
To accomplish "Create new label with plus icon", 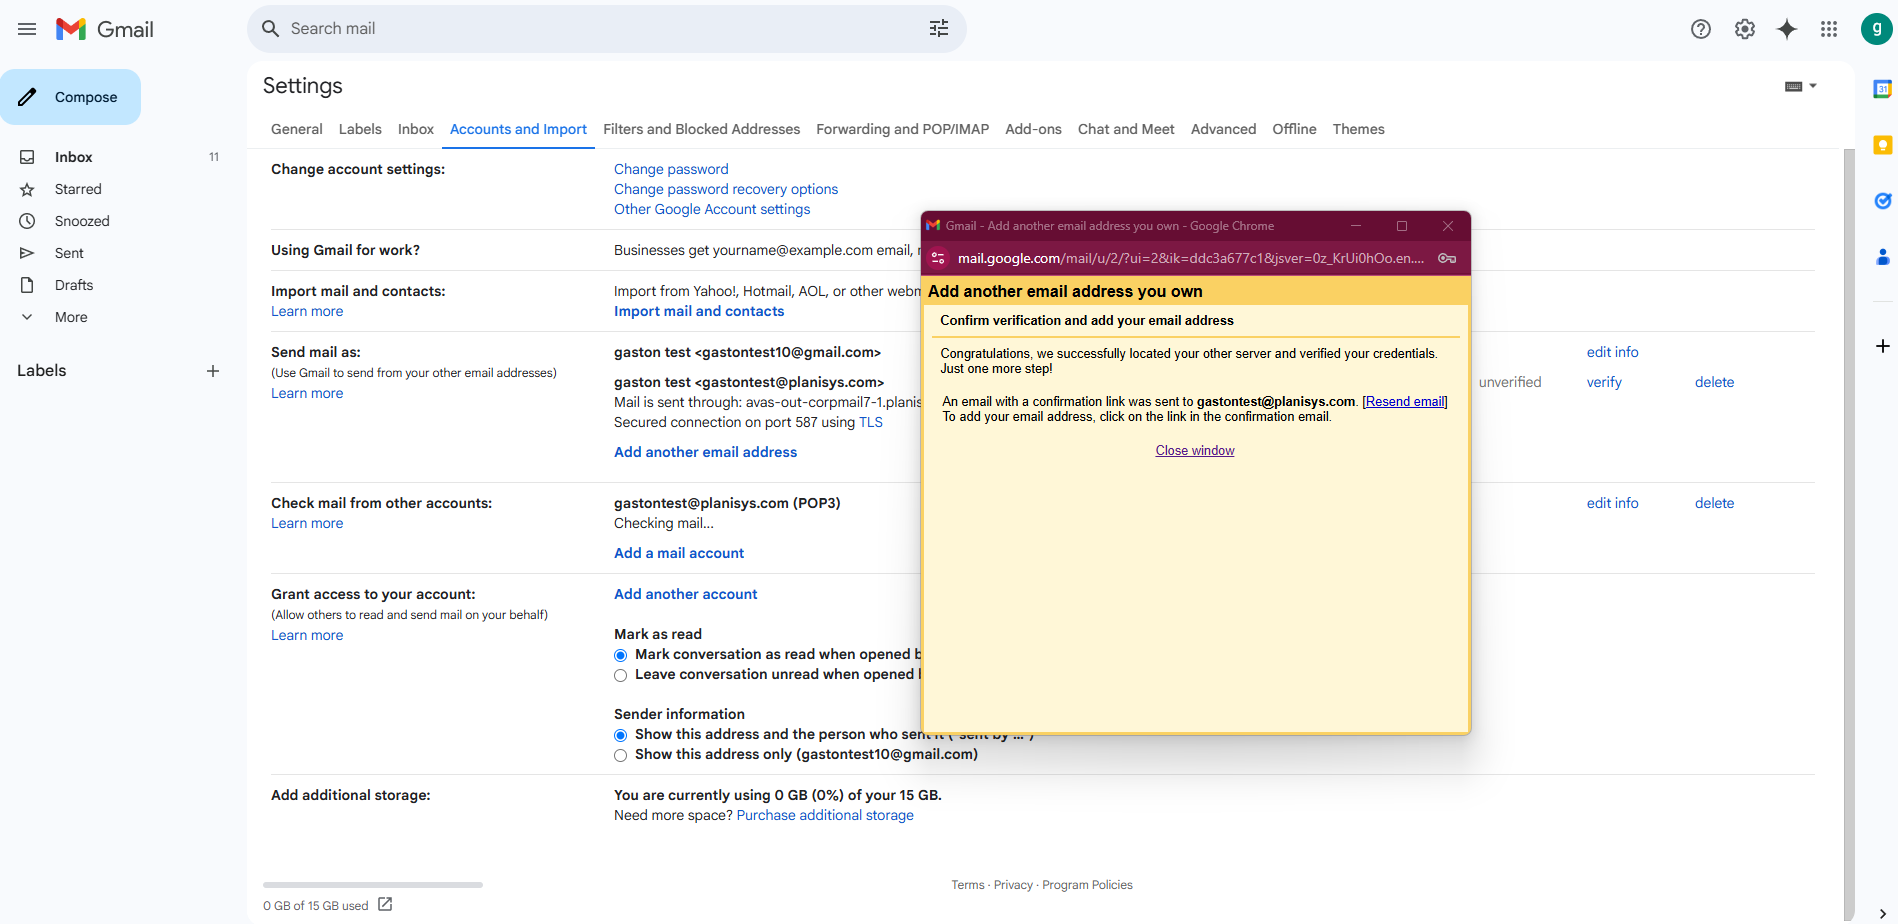I will 212,371.
